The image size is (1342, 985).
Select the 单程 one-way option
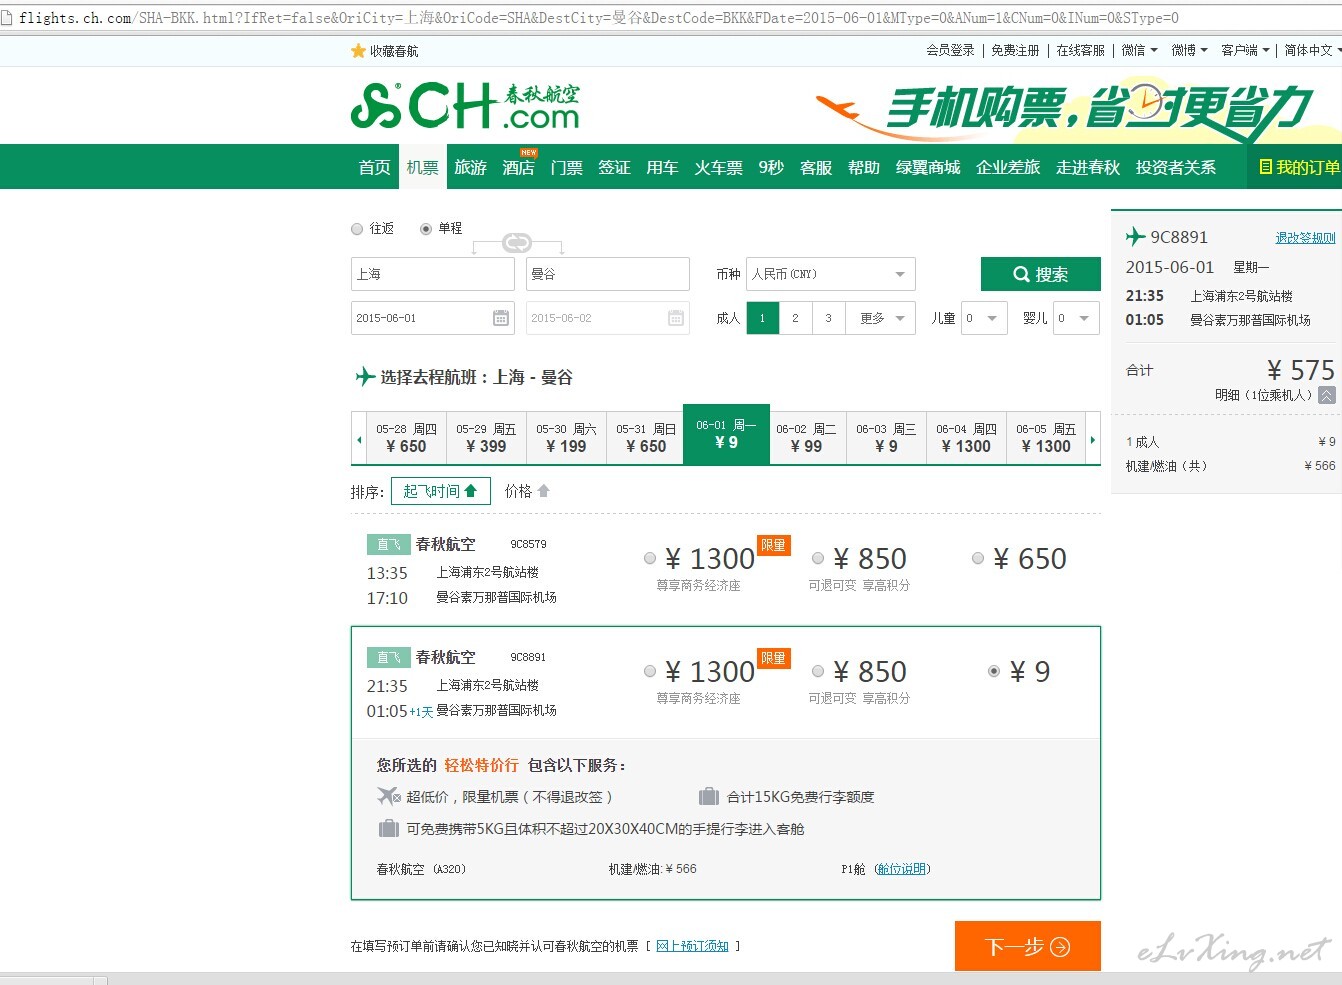click(426, 229)
